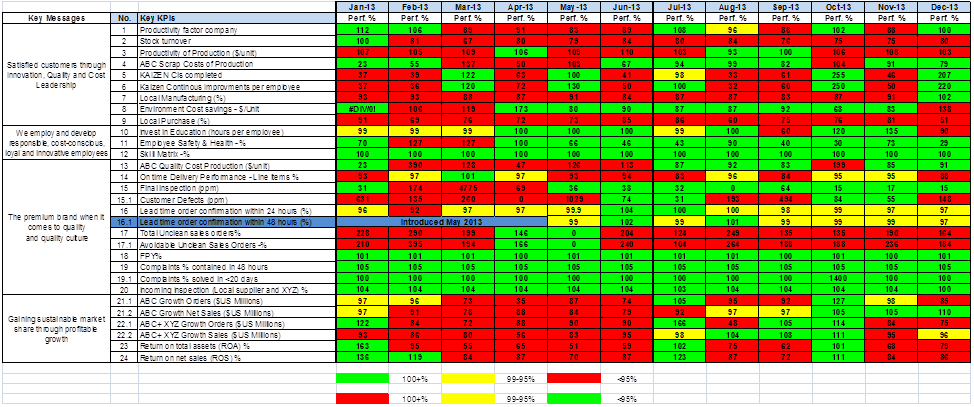The image size is (974, 407).
Task: Select the 4775 Final Inspection value cell
Action: pyautogui.click(x=468, y=187)
